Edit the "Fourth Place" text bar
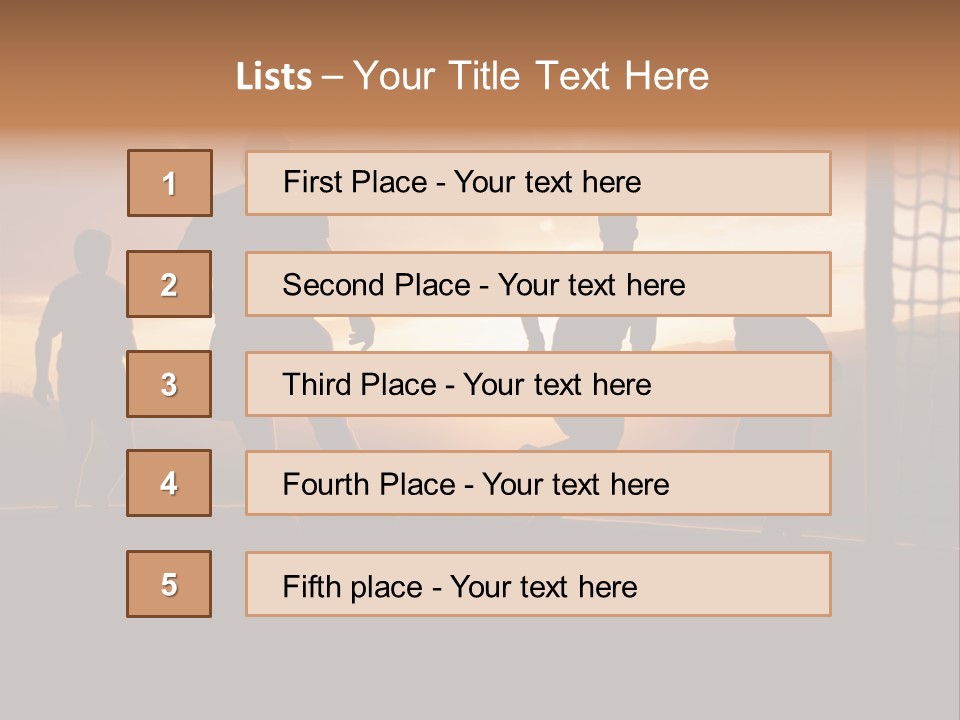960x720 pixels. pos(538,483)
